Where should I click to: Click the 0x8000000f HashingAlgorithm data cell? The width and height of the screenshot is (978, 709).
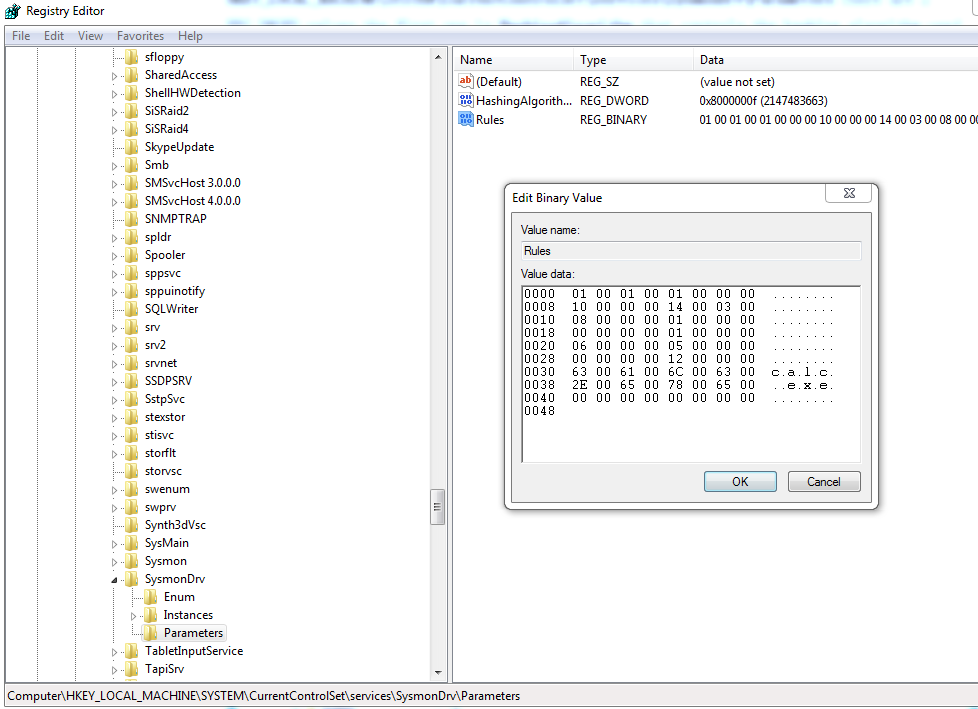click(x=763, y=101)
